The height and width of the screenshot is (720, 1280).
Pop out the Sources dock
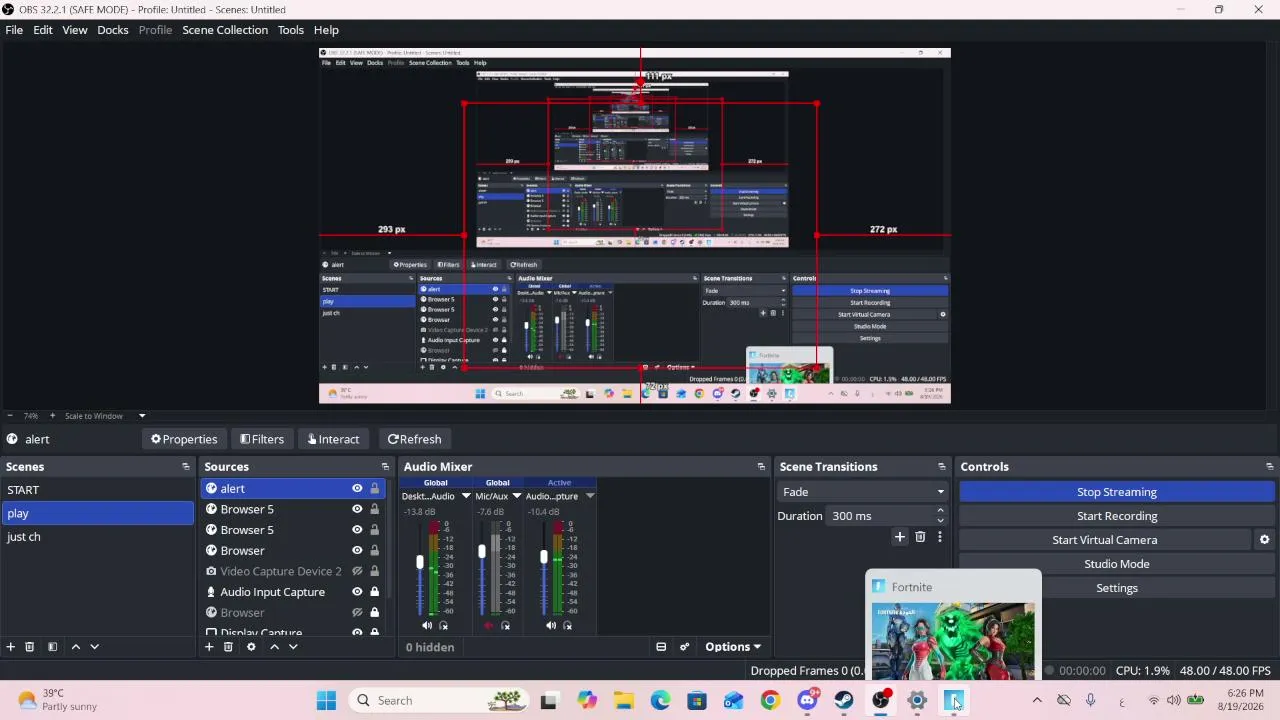pos(385,467)
